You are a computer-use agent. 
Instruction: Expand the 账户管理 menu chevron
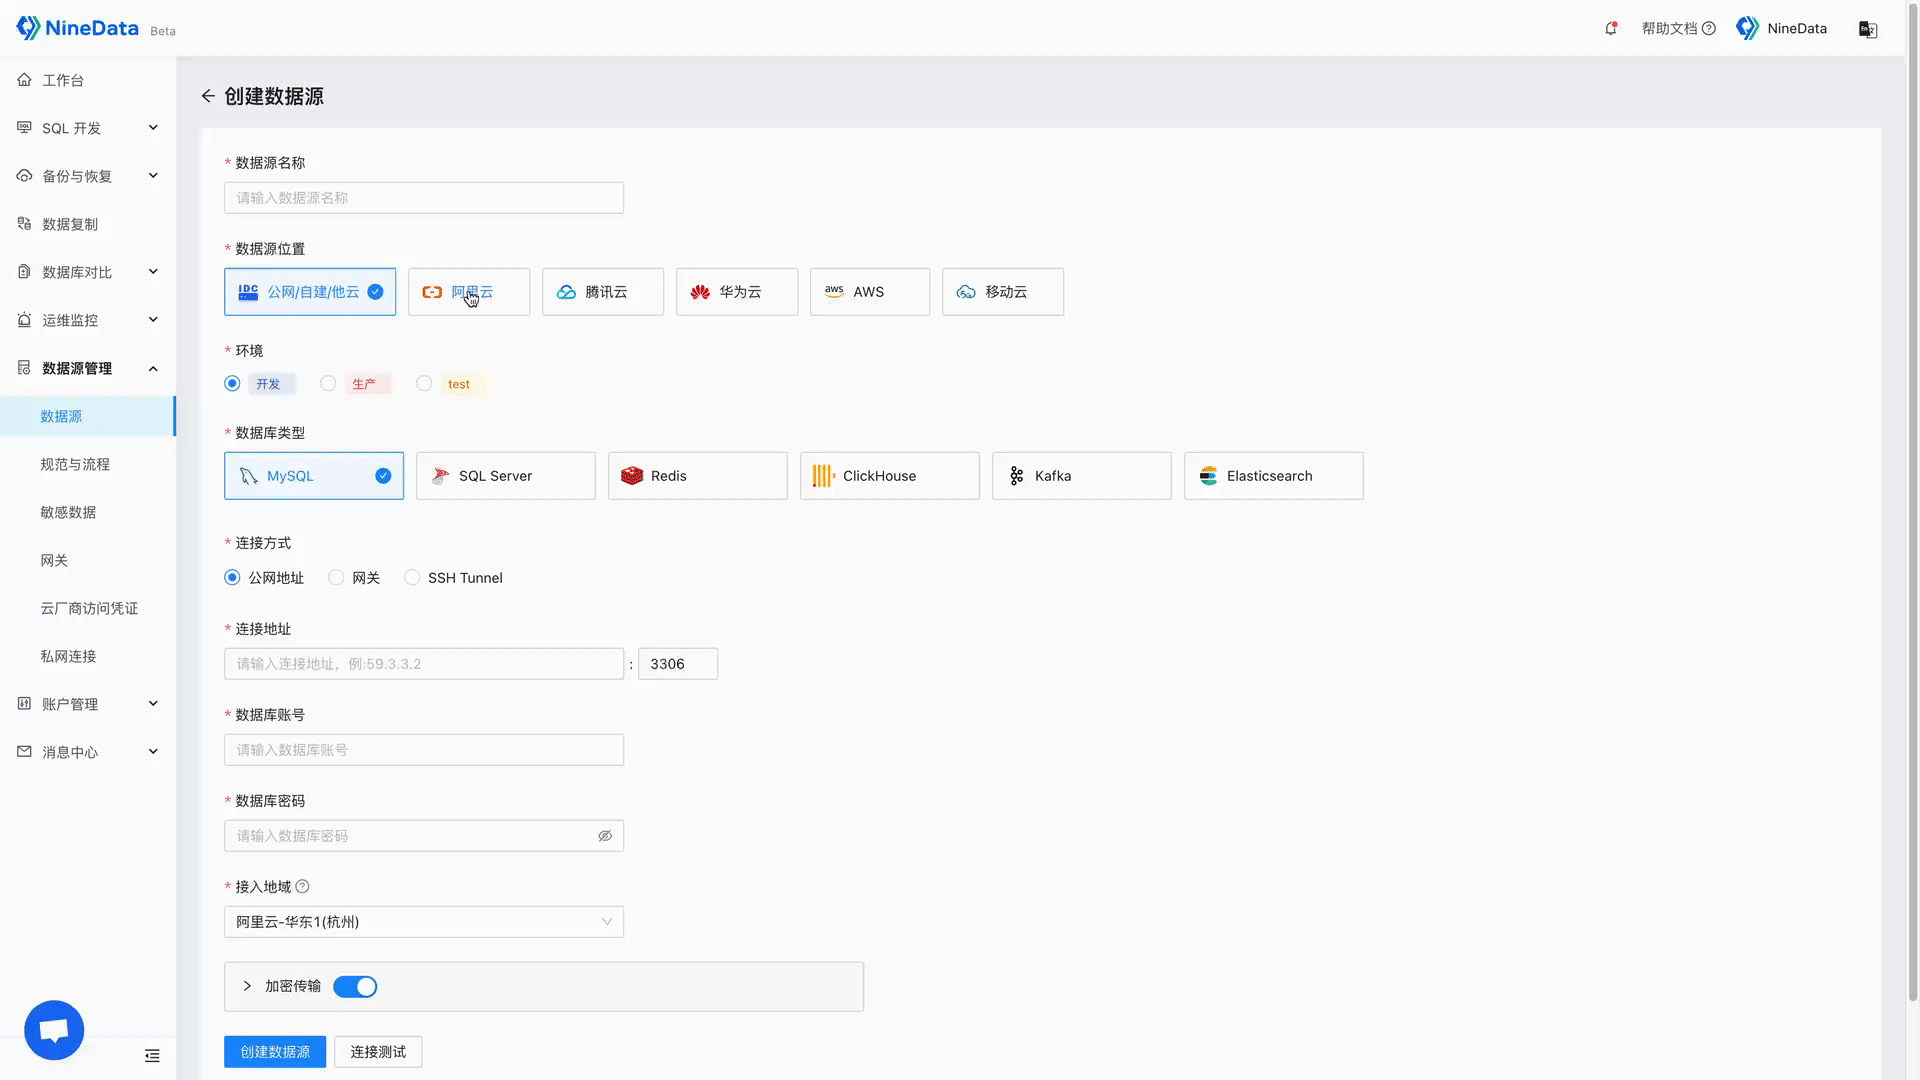coord(153,704)
